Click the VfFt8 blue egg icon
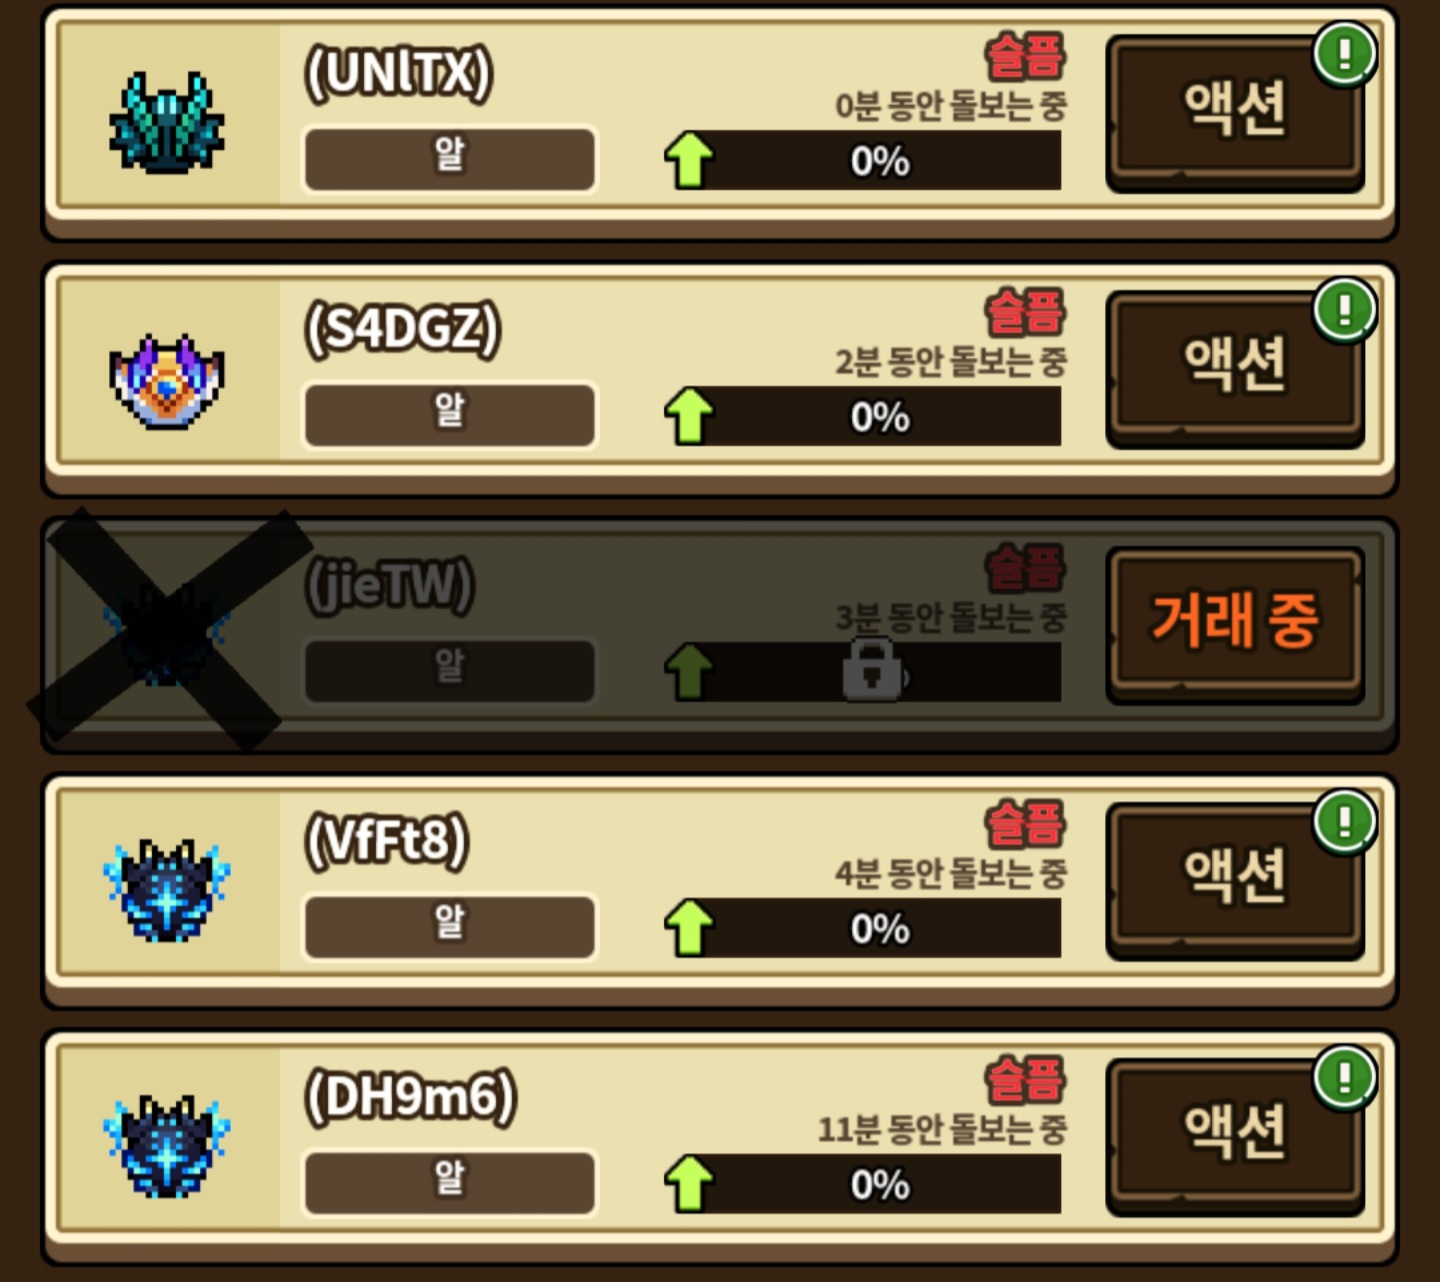 tap(167, 890)
